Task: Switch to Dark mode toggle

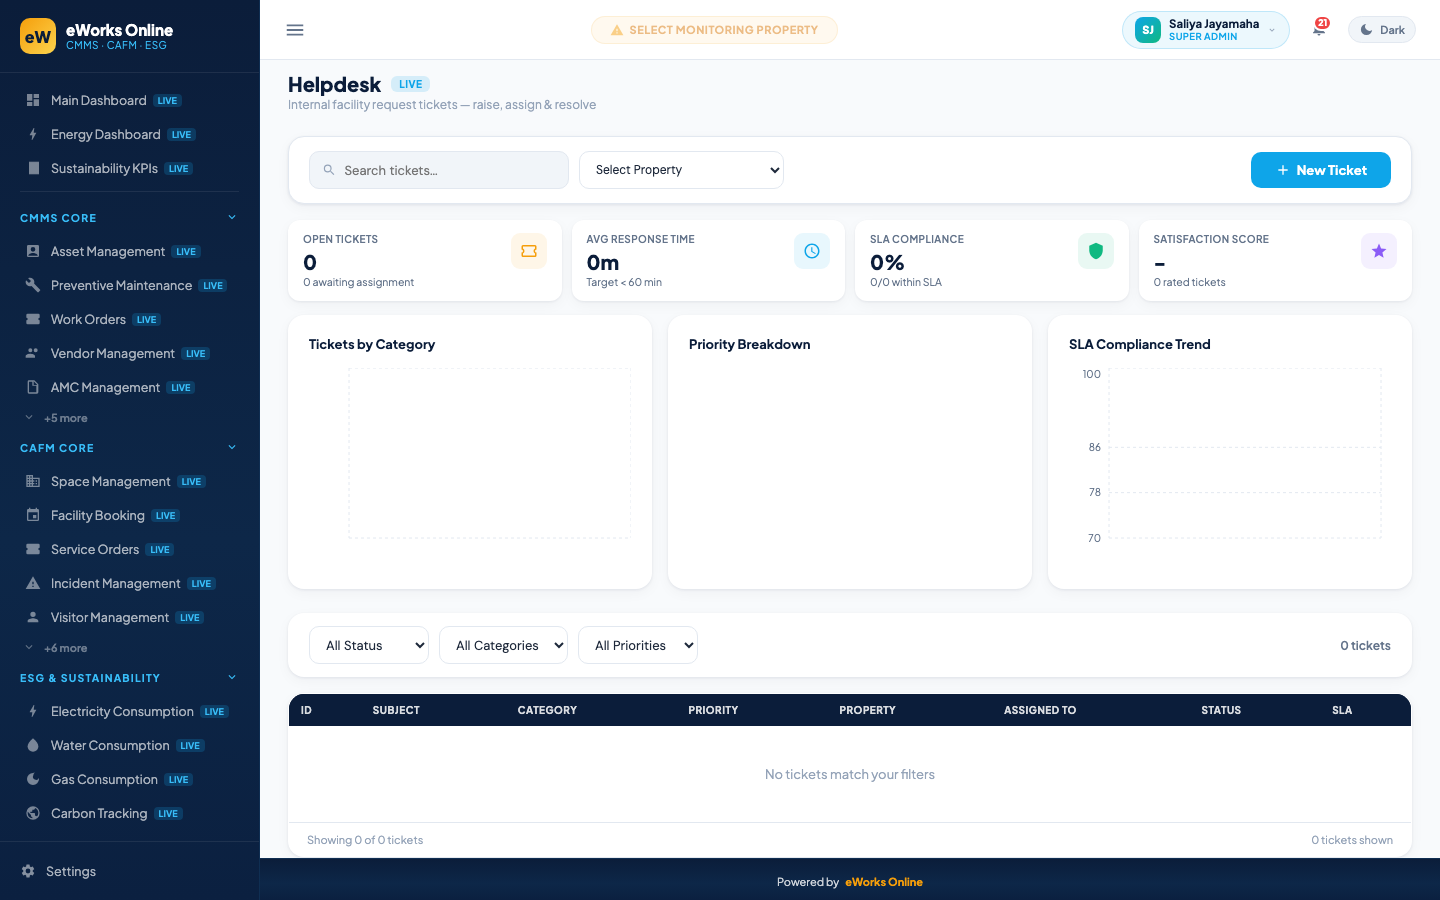Action: [x=1382, y=30]
